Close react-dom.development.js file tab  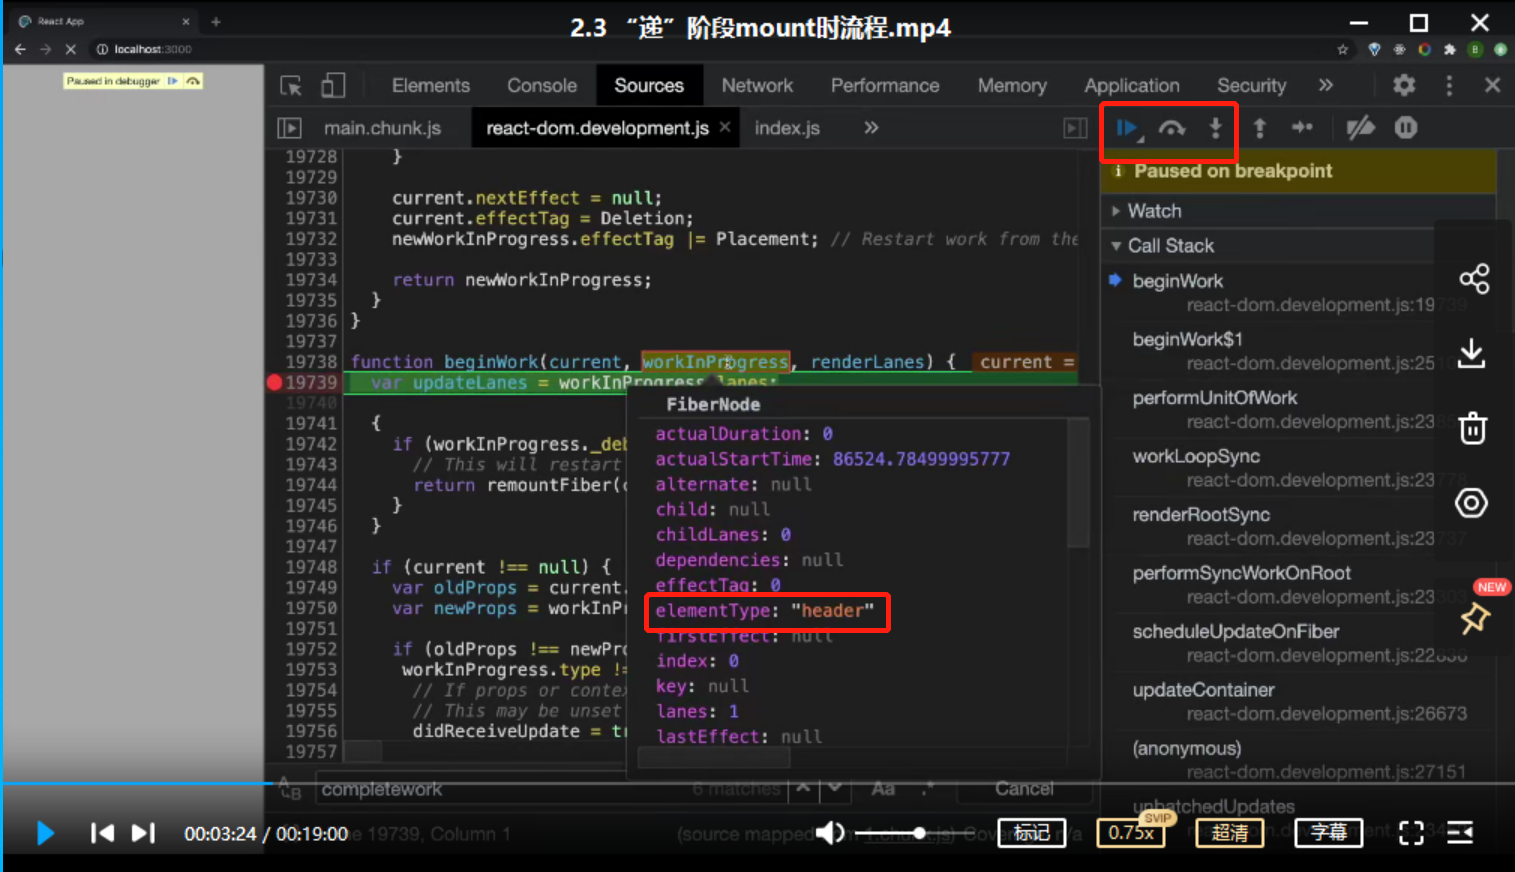click(725, 128)
